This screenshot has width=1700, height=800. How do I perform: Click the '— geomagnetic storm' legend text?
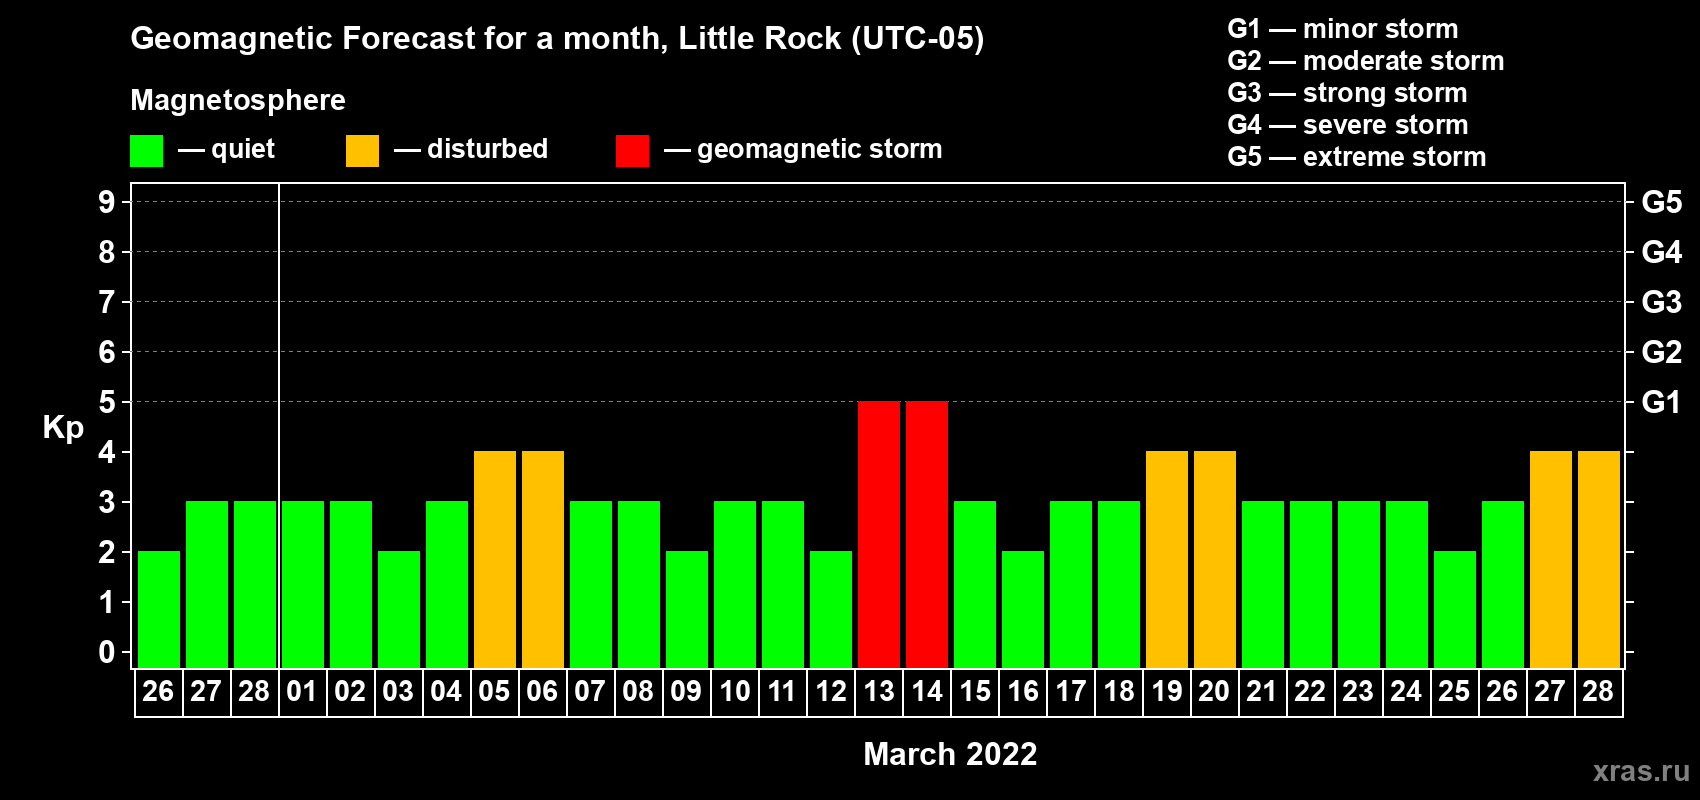pos(803,150)
